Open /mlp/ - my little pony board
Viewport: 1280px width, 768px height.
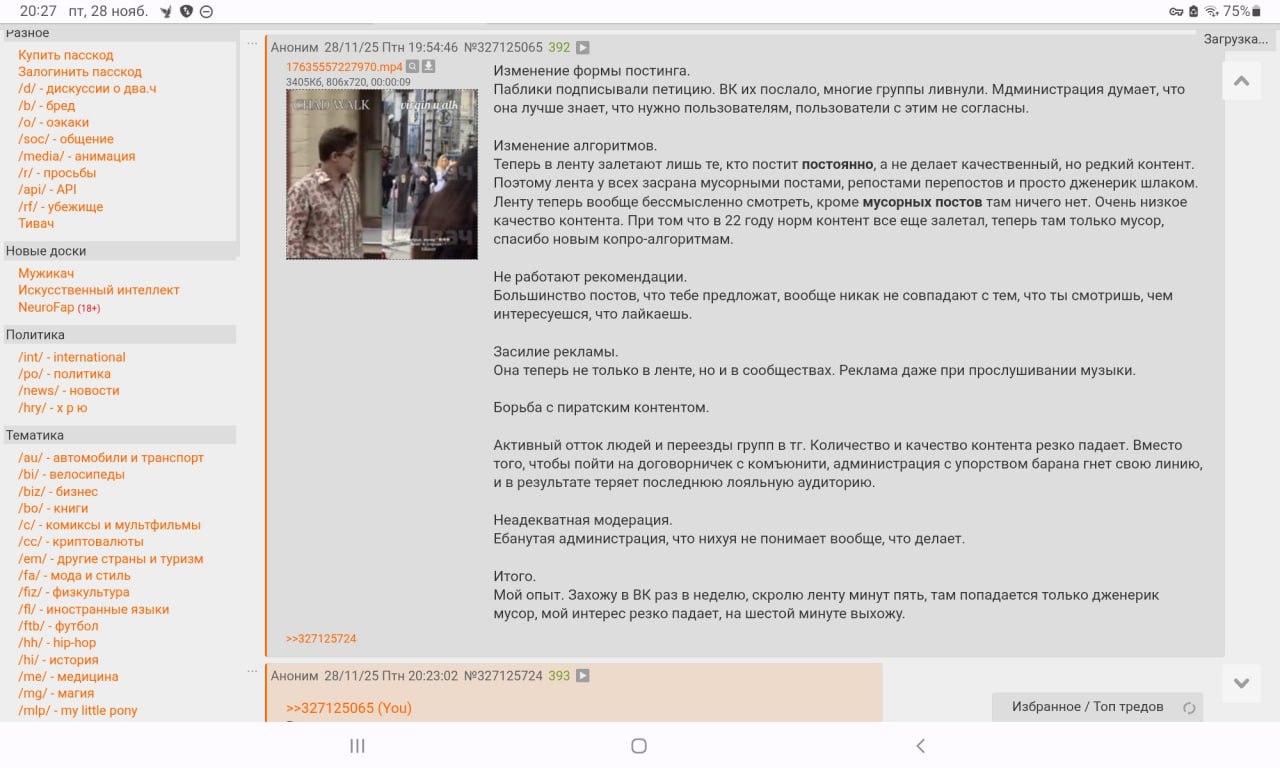pos(78,711)
